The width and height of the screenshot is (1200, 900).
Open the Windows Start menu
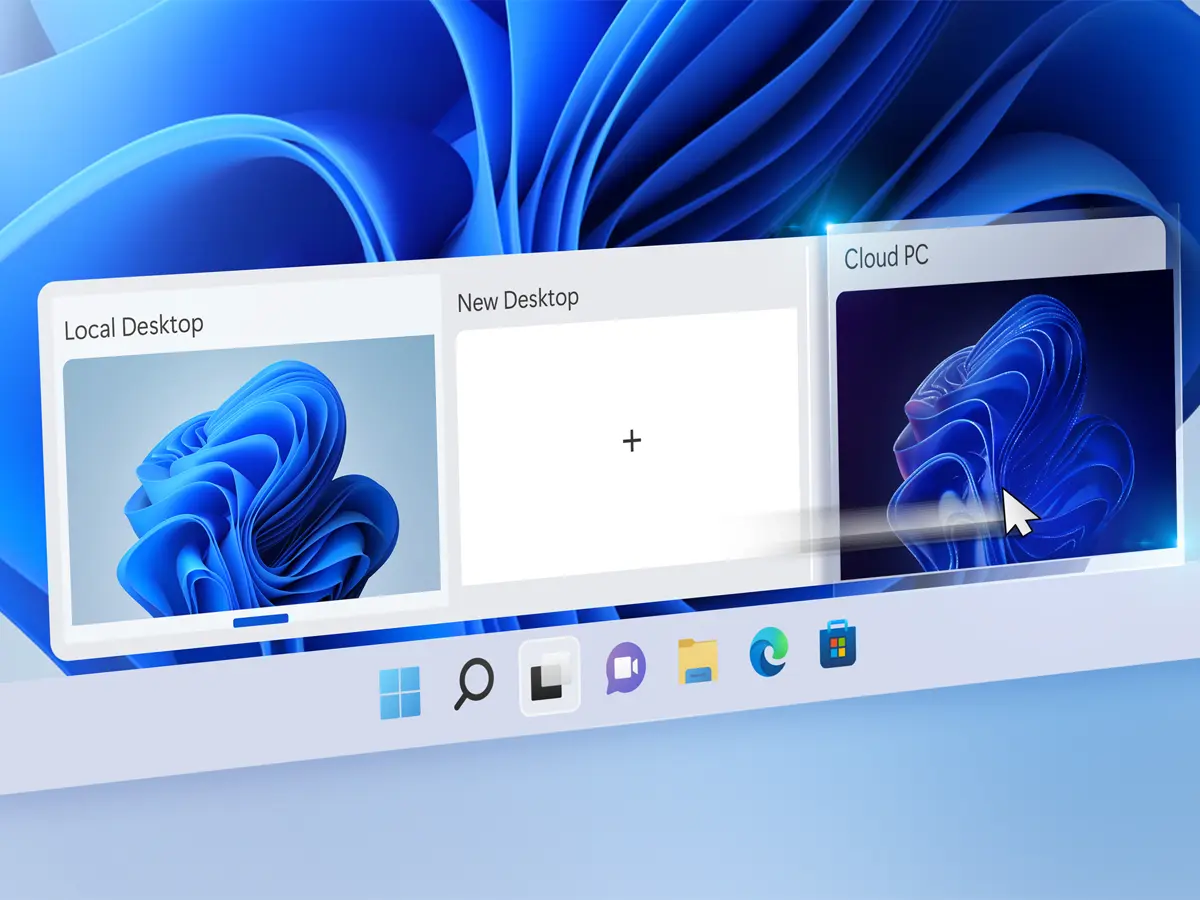[400, 693]
